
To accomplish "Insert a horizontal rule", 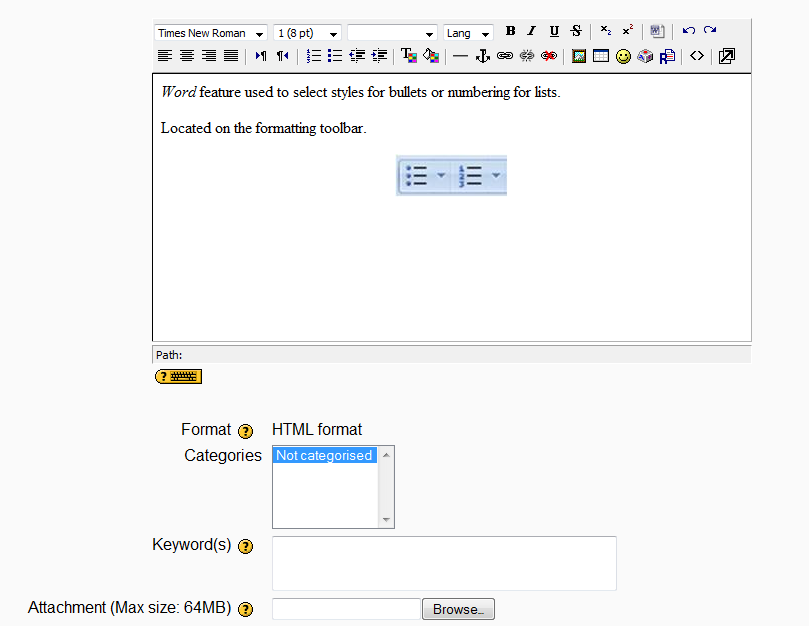I will click(x=460, y=56).
